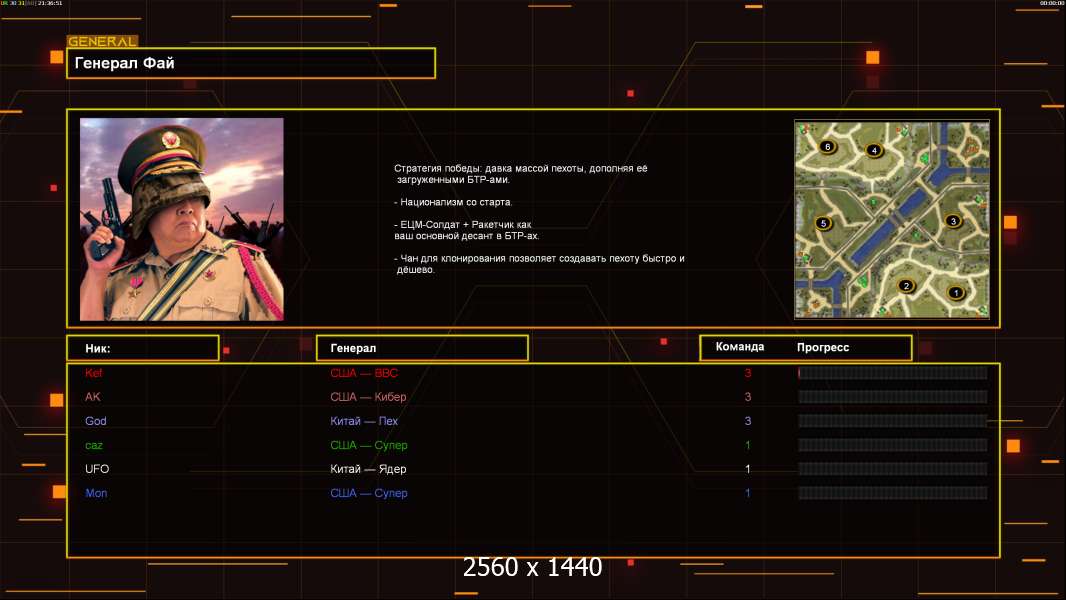Click «США — ВВС» general entry
The width and height of the screenshot is (1066, 600).
tap(364, 373)
